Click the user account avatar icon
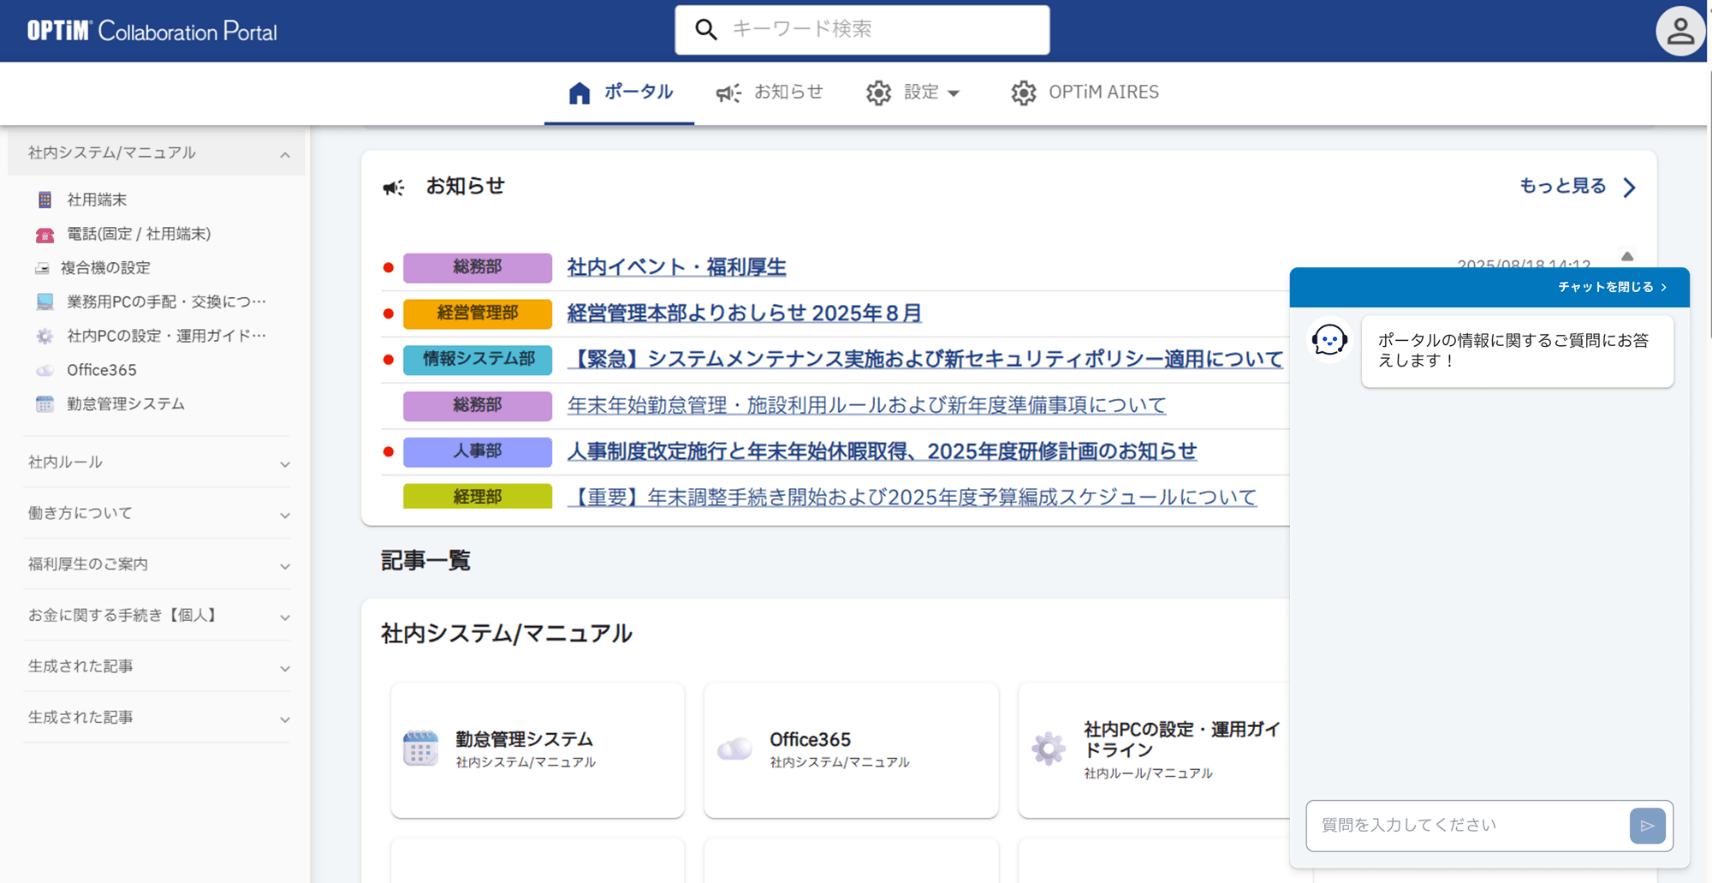This screenshot has height=883, width=1712. pyautogui.click(x=1679, y=31)
